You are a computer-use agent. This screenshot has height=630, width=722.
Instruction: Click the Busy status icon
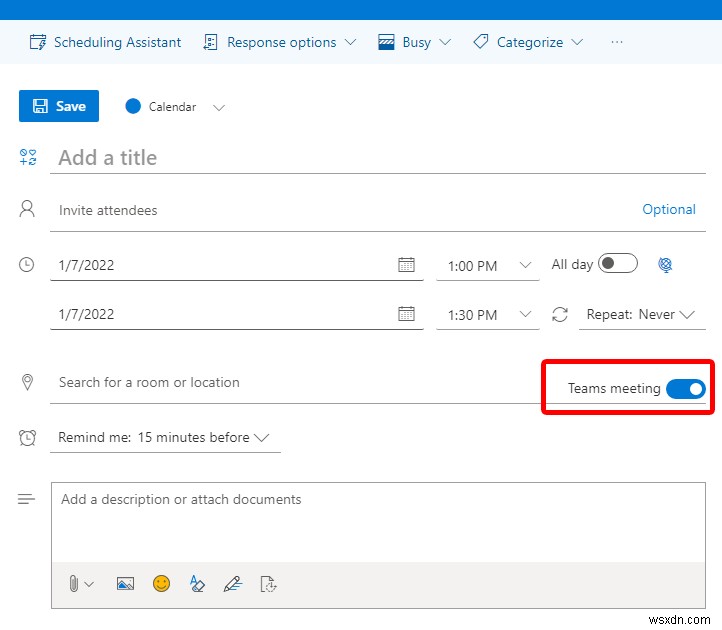point(386,42)
